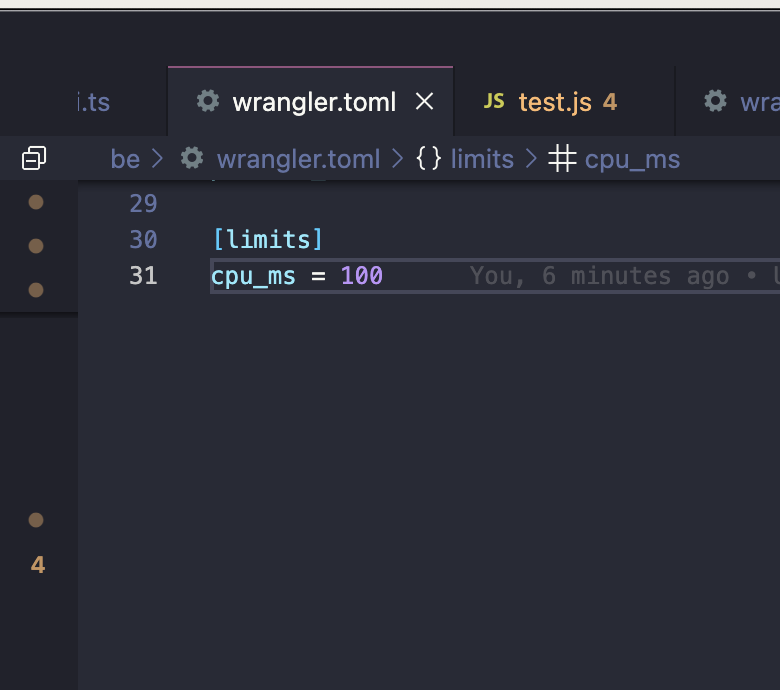Click line number 29 in the gutter

click(143, 203)
